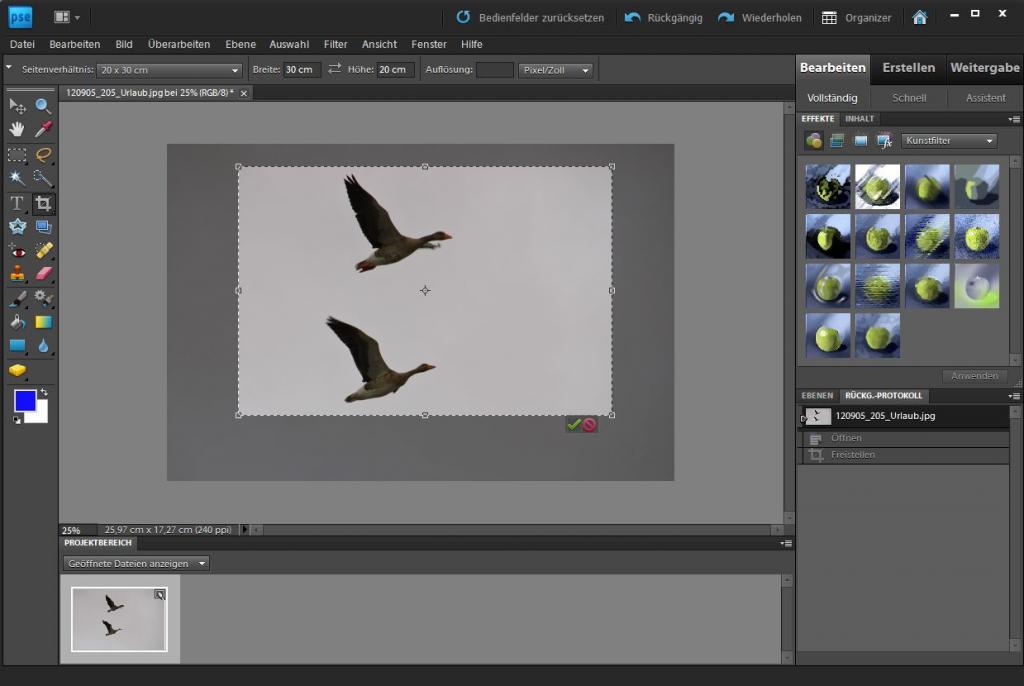The height and width of the screenshot is (686, 1024).
Task: Open home welcome screen icon
Action: coord(920,18)
